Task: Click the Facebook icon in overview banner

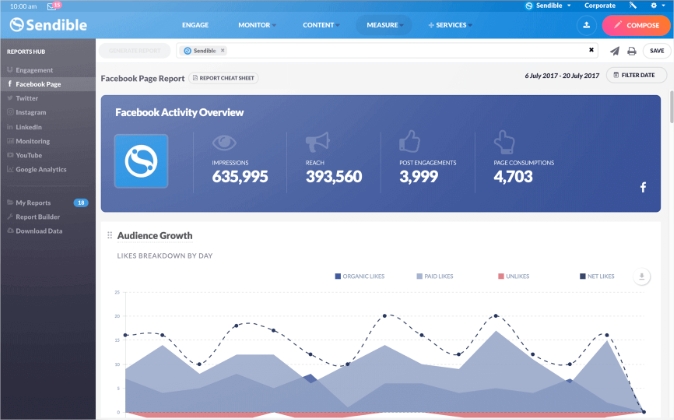Action: (643, 187)
